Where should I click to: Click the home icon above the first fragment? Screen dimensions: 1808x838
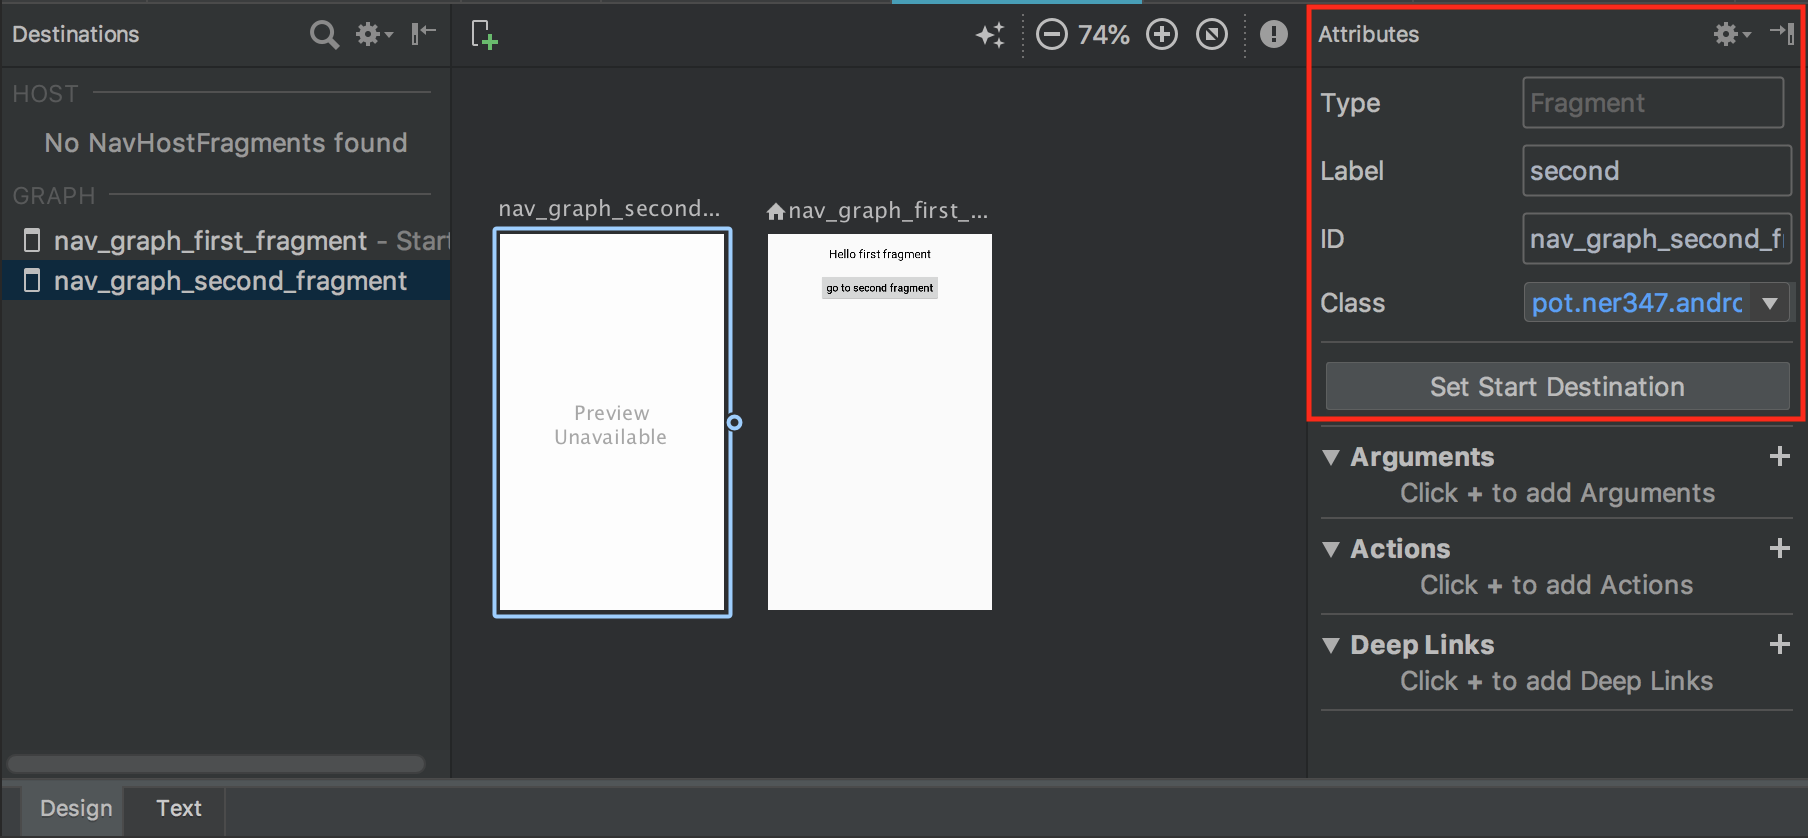coord(775,211)
